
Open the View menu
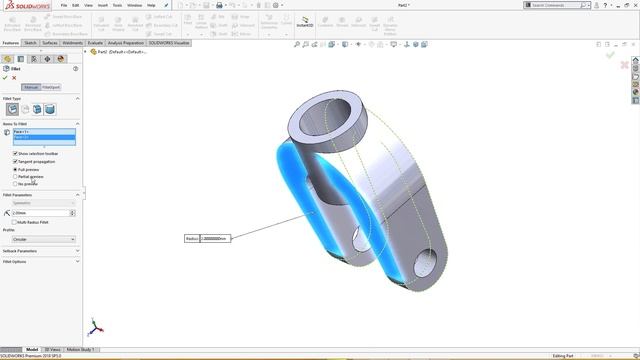[x=88, y=5]
